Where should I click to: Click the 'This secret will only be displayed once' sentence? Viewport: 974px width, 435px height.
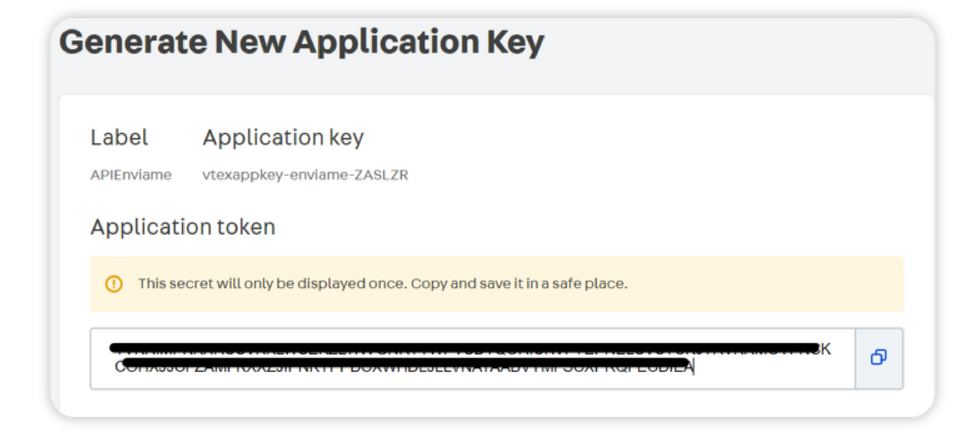(x=272, y=284)
